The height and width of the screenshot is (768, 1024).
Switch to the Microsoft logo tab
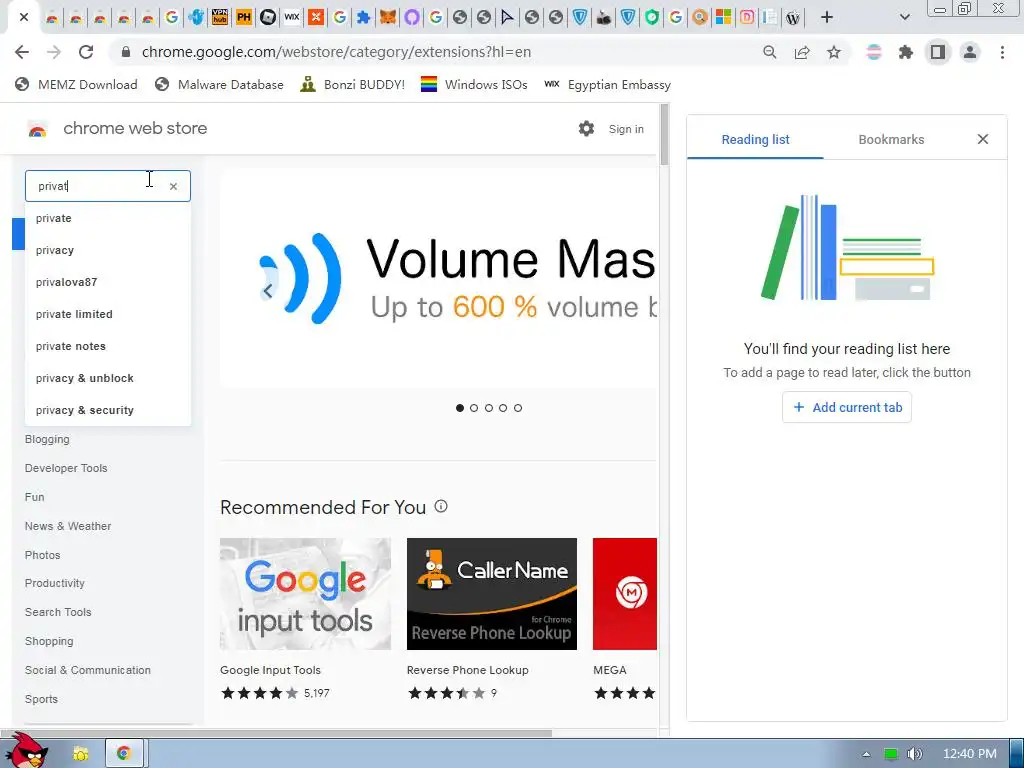[x=724, y=17]
